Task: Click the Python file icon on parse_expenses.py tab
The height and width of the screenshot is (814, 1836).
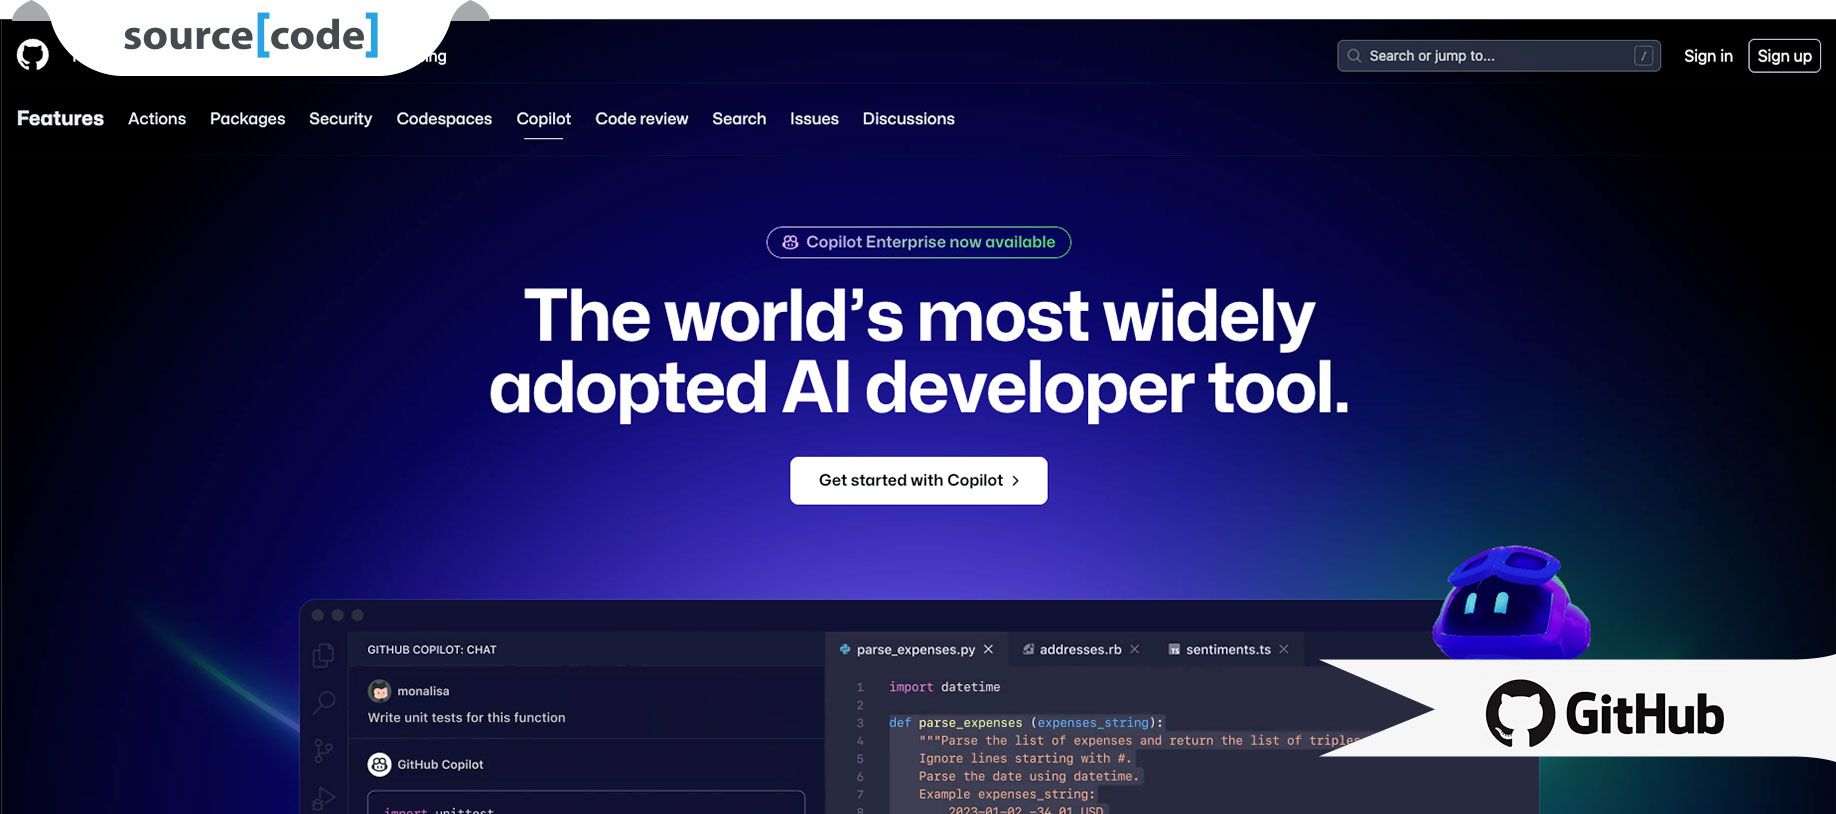Action: tap(845, 649)
